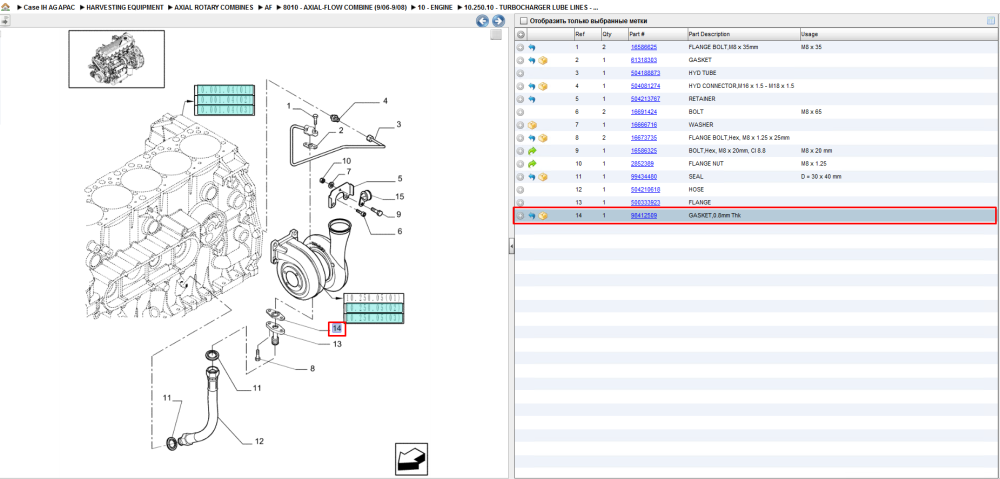Open '8010 - AXIAL-FLOW COMBINE' in the breadcrumb
The image size is (1000, 479).
tap(343, 7)
